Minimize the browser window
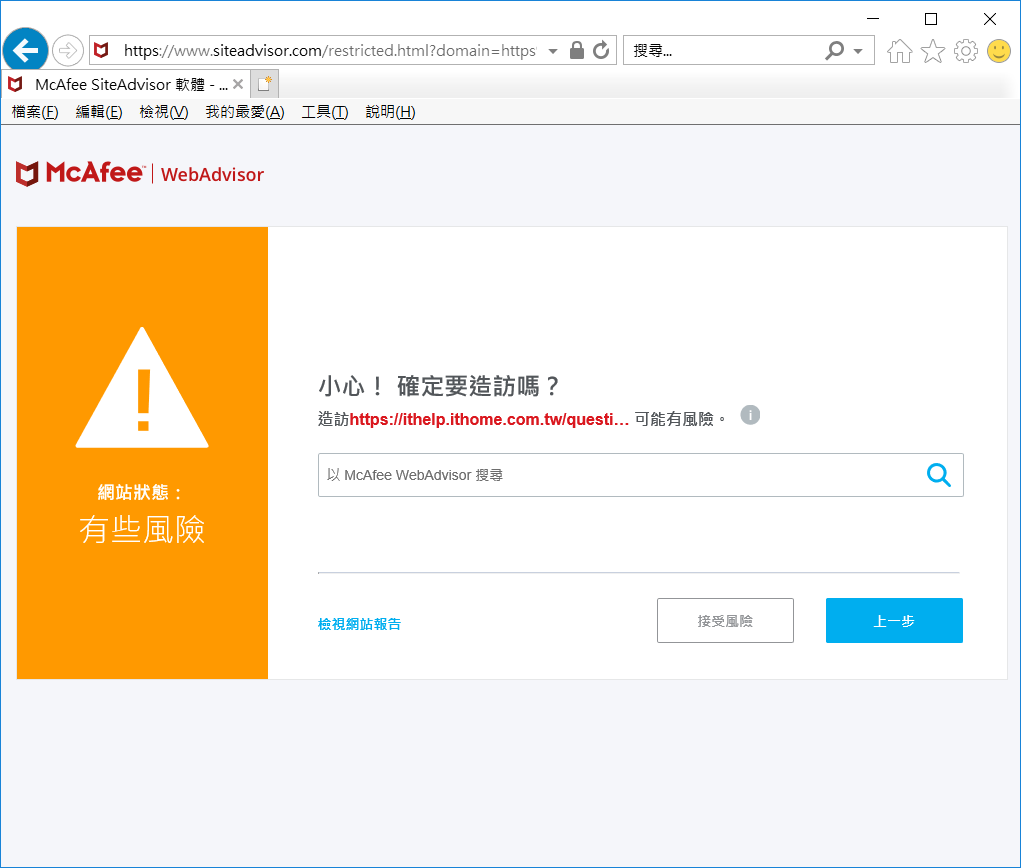The height and width of the screenshot is (868, 1021). pyautogui.click(x=873, y=19)
